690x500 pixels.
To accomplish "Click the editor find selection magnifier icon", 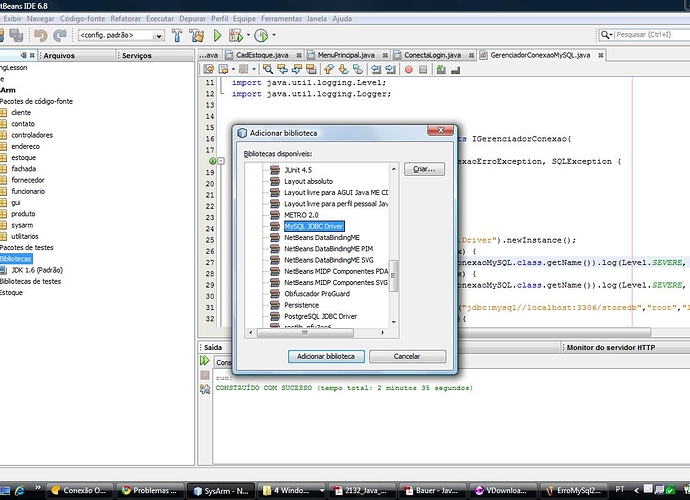I will click(268, 69).
